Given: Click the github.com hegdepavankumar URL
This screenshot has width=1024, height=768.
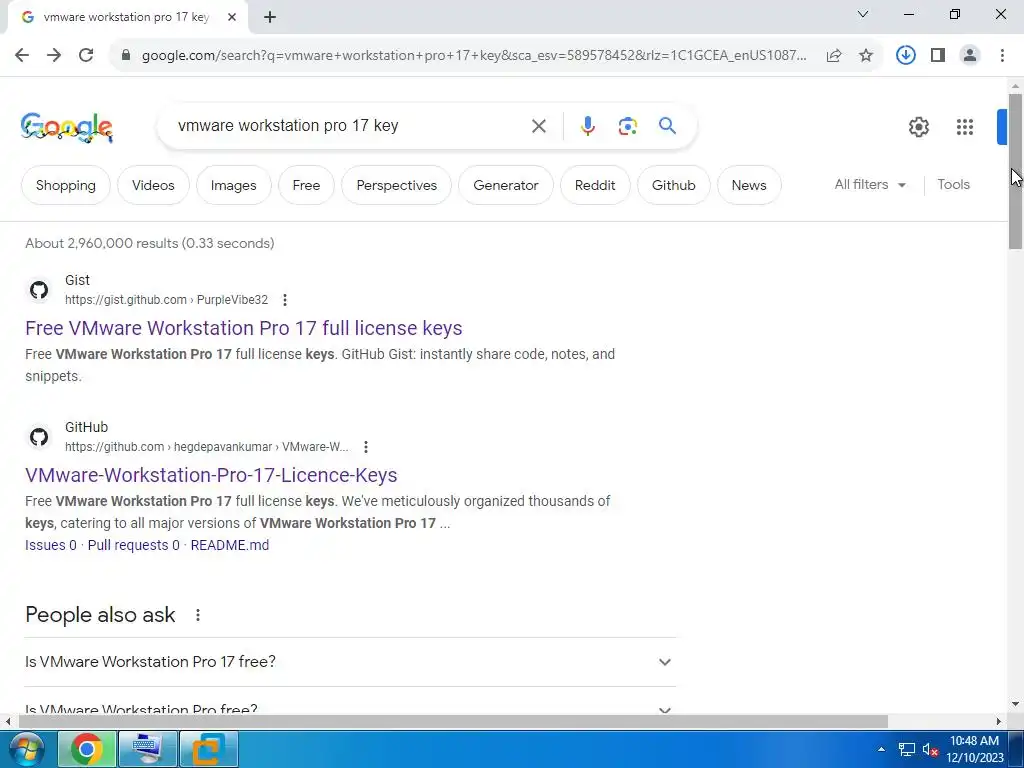Looking at the screenshot, I should [206, 447].
